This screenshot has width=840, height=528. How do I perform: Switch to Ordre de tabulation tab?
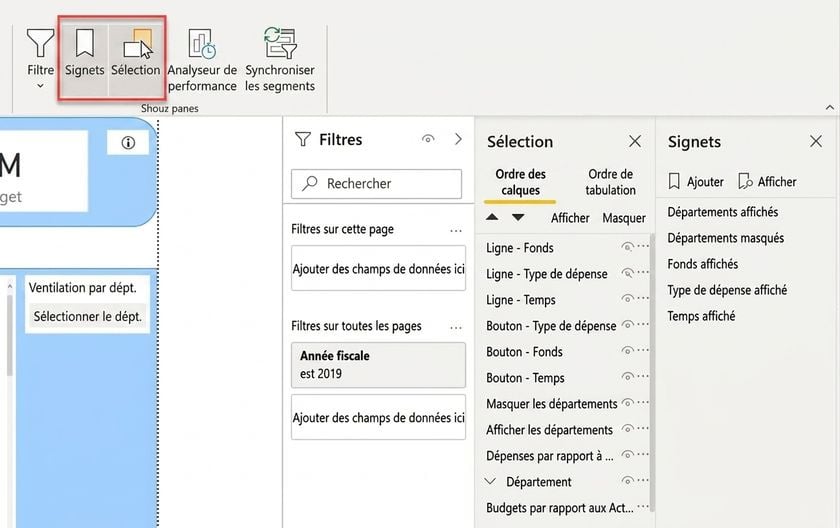point(610,182)
